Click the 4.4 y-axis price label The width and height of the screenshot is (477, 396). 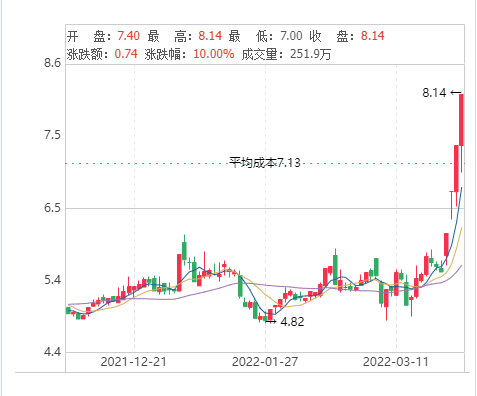point(53,352)
